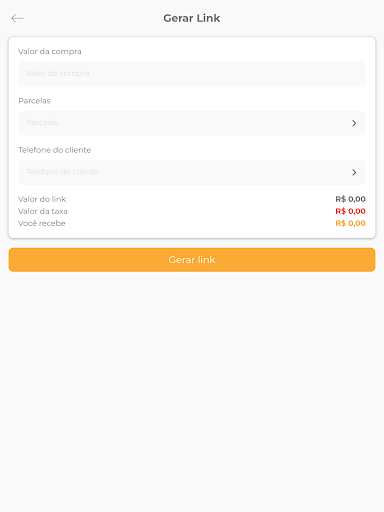This screenshot has height=512, width=384.
Task: Tap the Valor da compra placeholder text
Action: pyautogui.click(x=58, y=73)
